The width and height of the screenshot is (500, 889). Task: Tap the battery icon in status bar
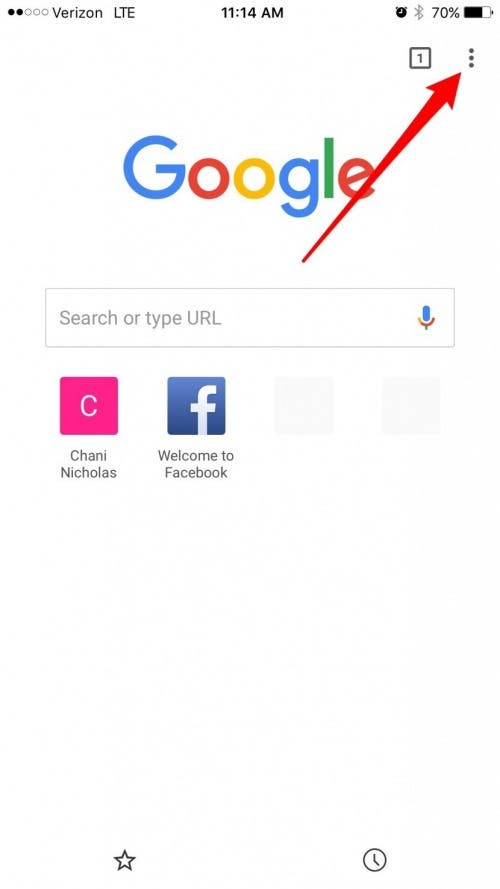coord(478,12)
